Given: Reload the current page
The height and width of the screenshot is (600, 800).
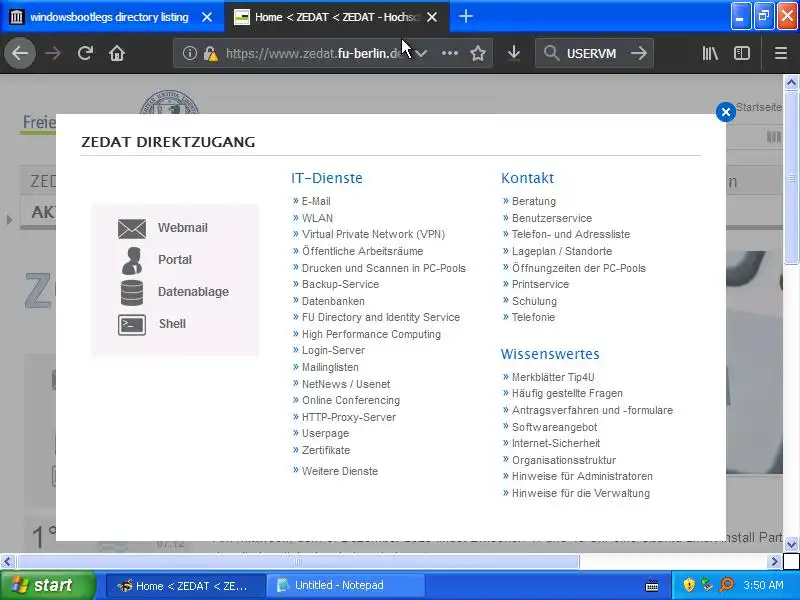Looking at the screenshot, I should tap(85, 53).
